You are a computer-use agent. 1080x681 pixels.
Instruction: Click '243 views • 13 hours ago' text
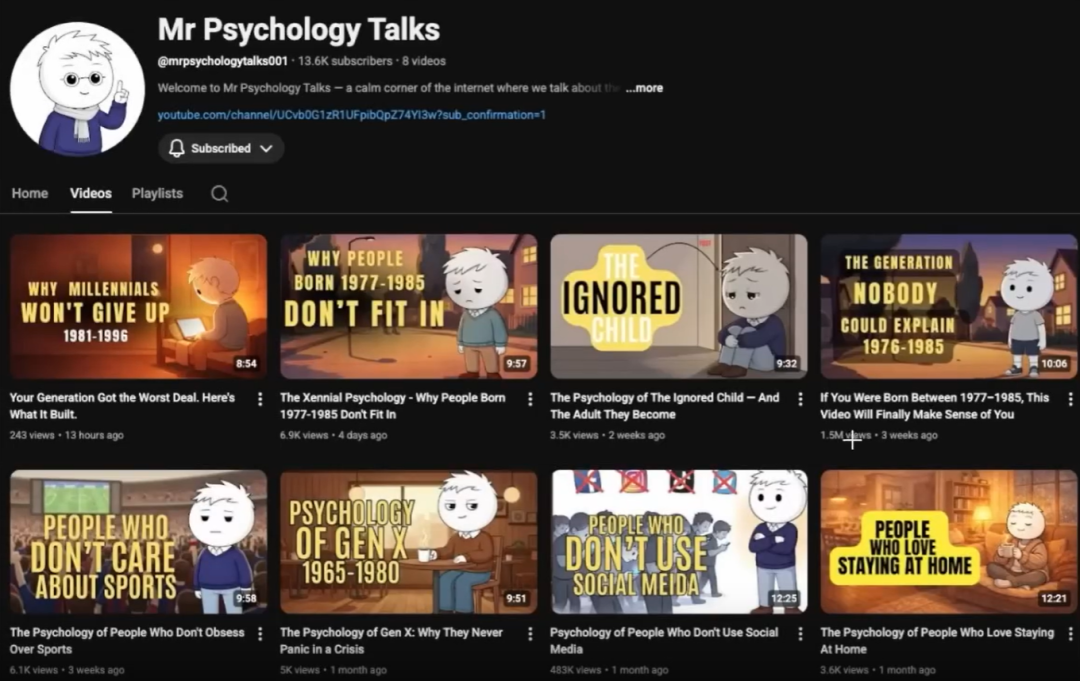67,435
